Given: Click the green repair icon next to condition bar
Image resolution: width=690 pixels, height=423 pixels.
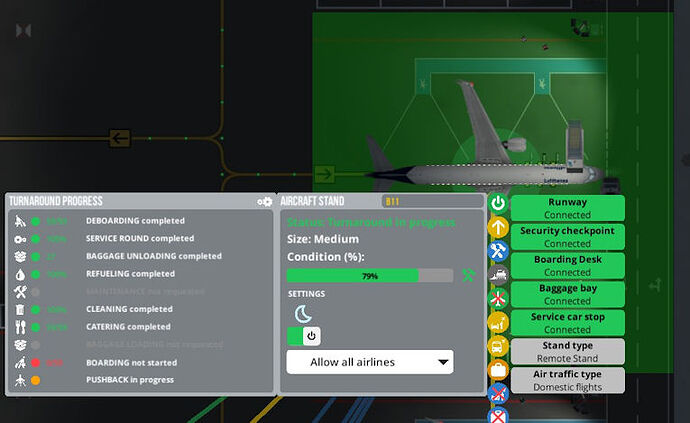Looking at the screenshot, I should (467, 276).
